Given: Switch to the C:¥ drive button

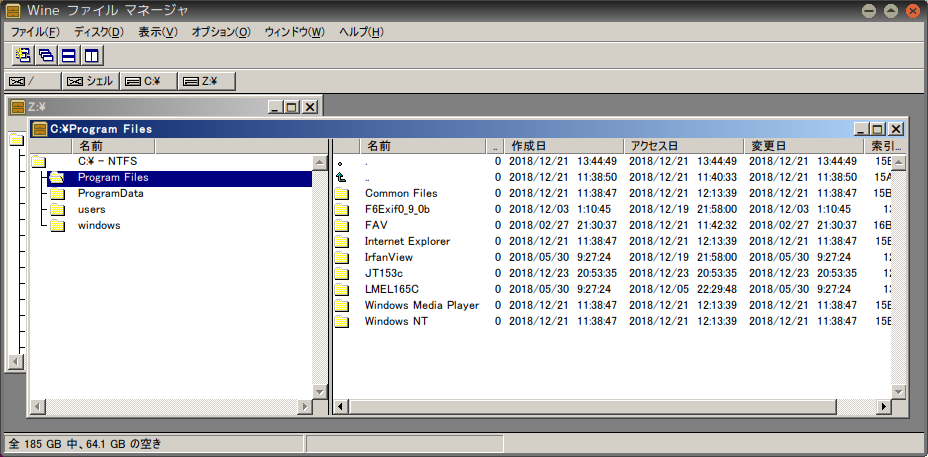Looking at the screenshot, I should tap(149, 82).
